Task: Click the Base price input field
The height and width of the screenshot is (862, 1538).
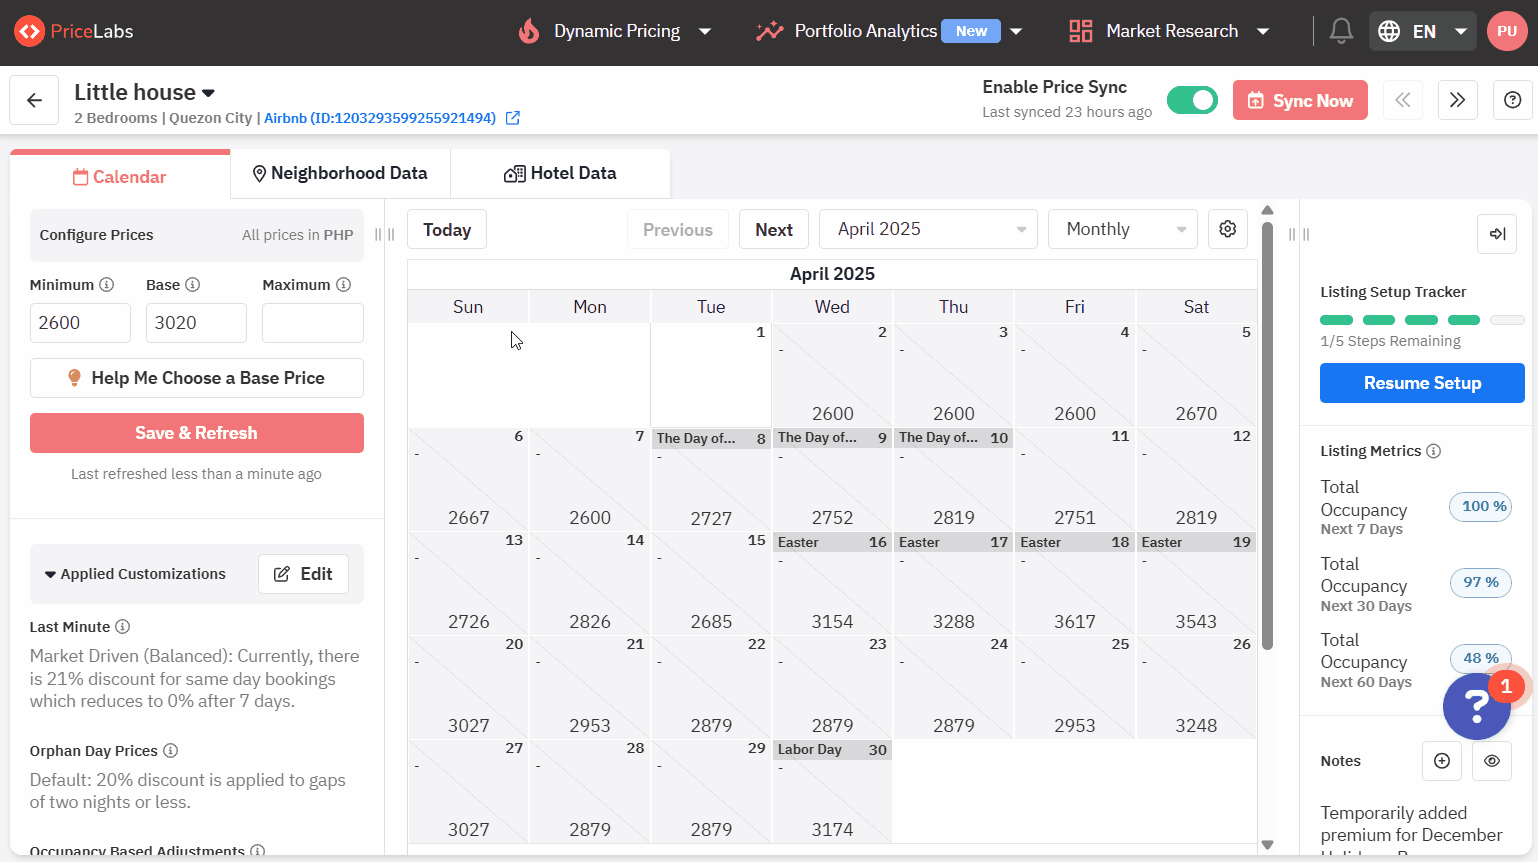Action: 196,323
